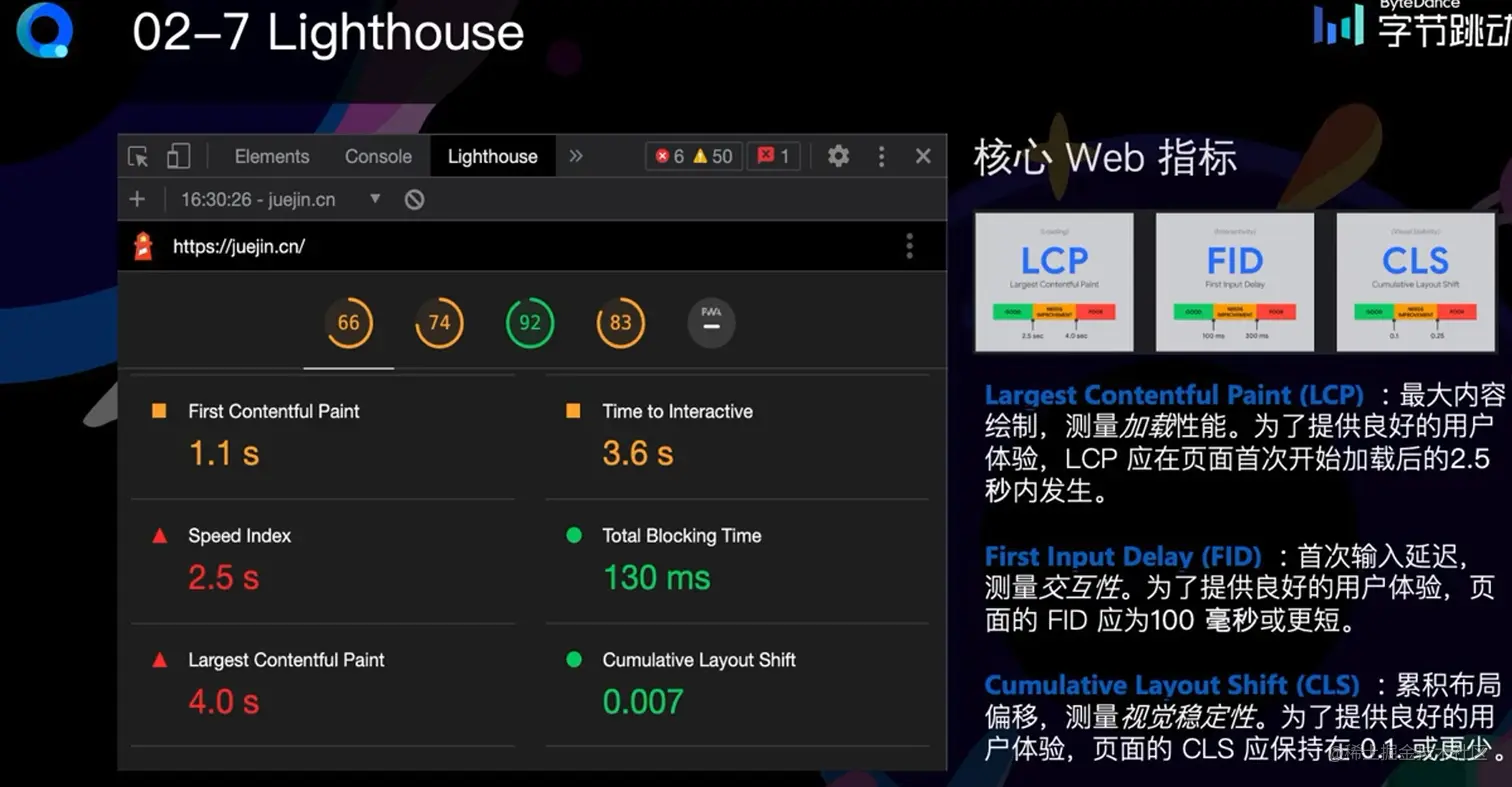This screenshot has height=787, width=1512.
Task: Click the blue First Input Delay (FID) heading
Action: pos(1124,556)
